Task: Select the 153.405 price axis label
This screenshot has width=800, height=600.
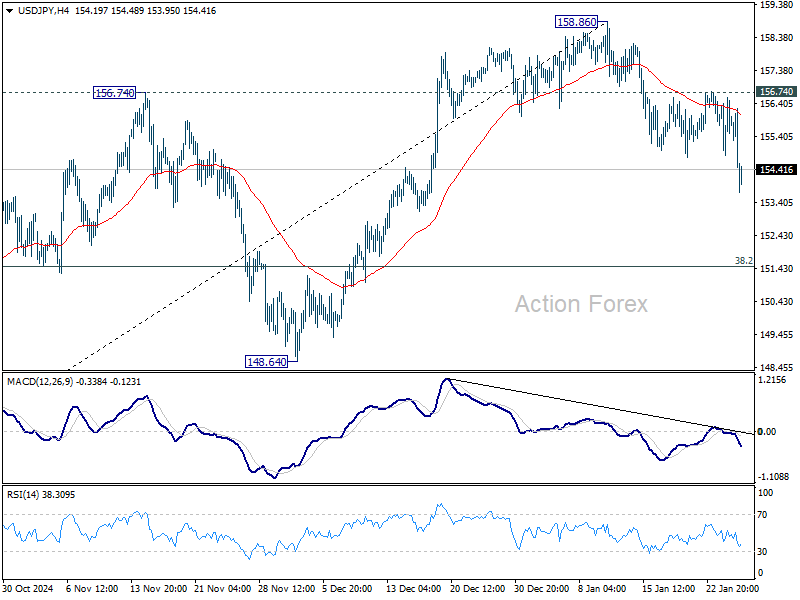Action: (776, 203)
